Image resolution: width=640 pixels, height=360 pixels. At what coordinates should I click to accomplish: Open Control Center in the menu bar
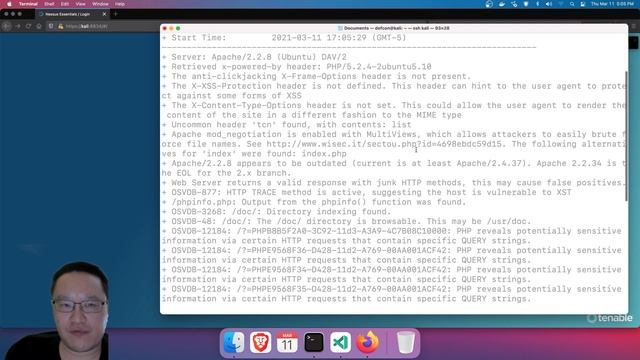pyautogui.click(x=583, y=4)
